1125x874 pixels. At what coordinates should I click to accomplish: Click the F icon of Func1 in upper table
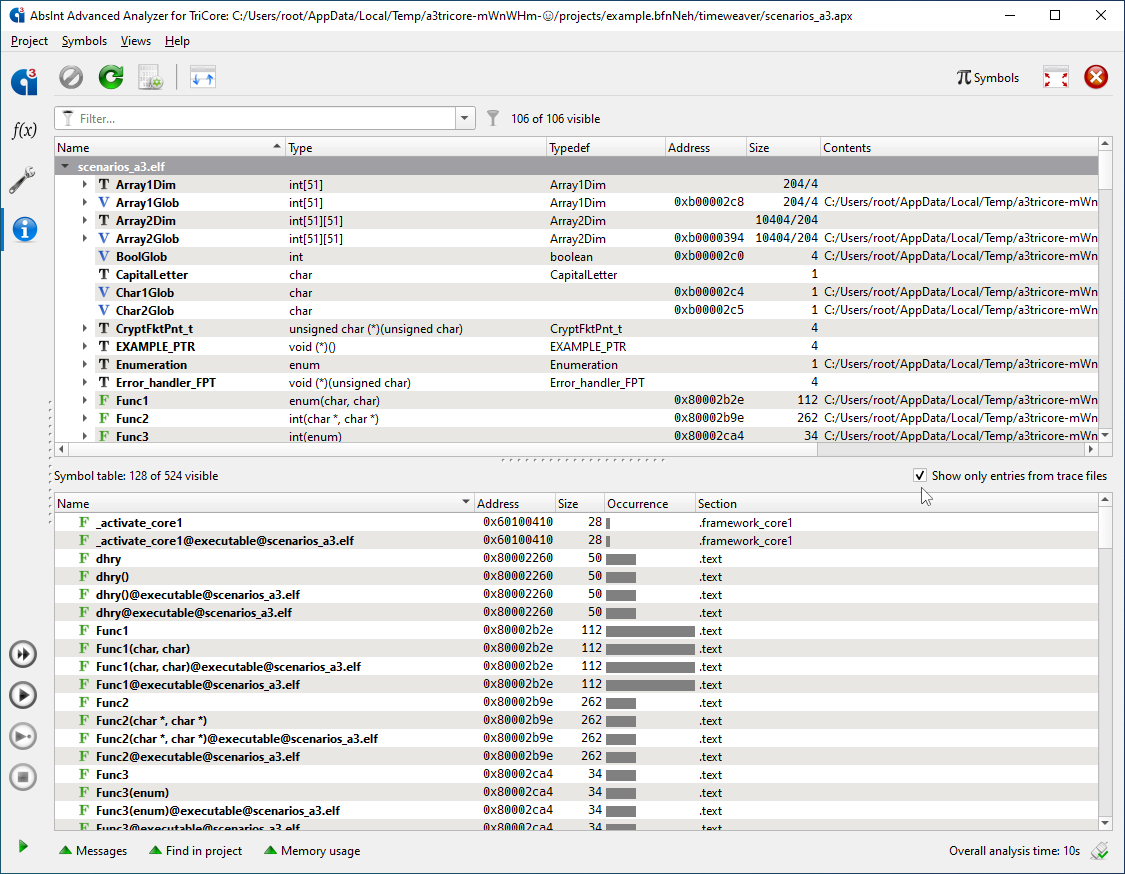pyautogui.click(x=104, y=400)
